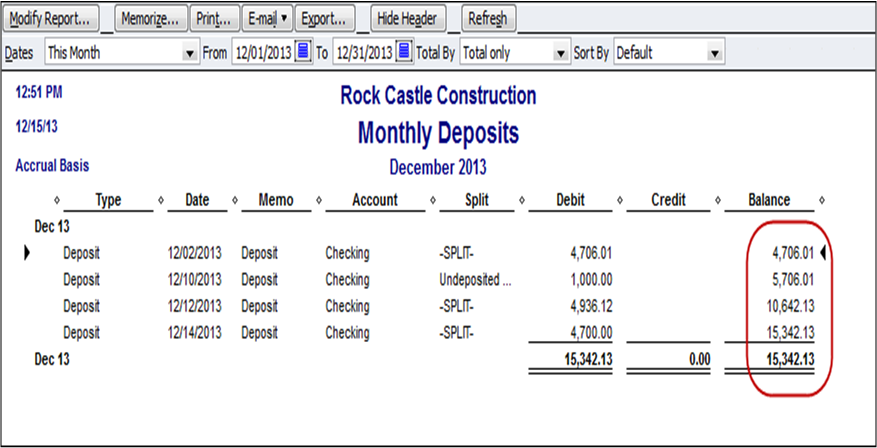Click the December 2013 subtitle
The height and width of the screenshot is (448, 877).
(438, 167)
